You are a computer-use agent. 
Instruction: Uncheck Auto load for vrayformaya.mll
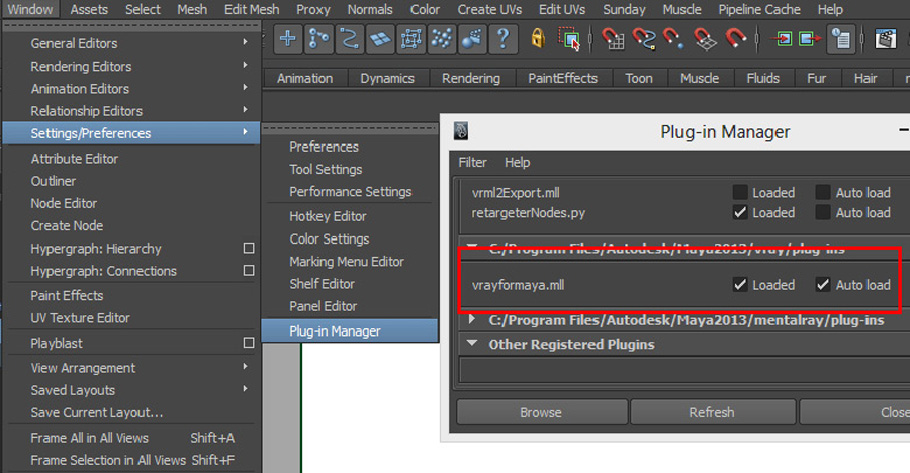[x=823, y=284]
